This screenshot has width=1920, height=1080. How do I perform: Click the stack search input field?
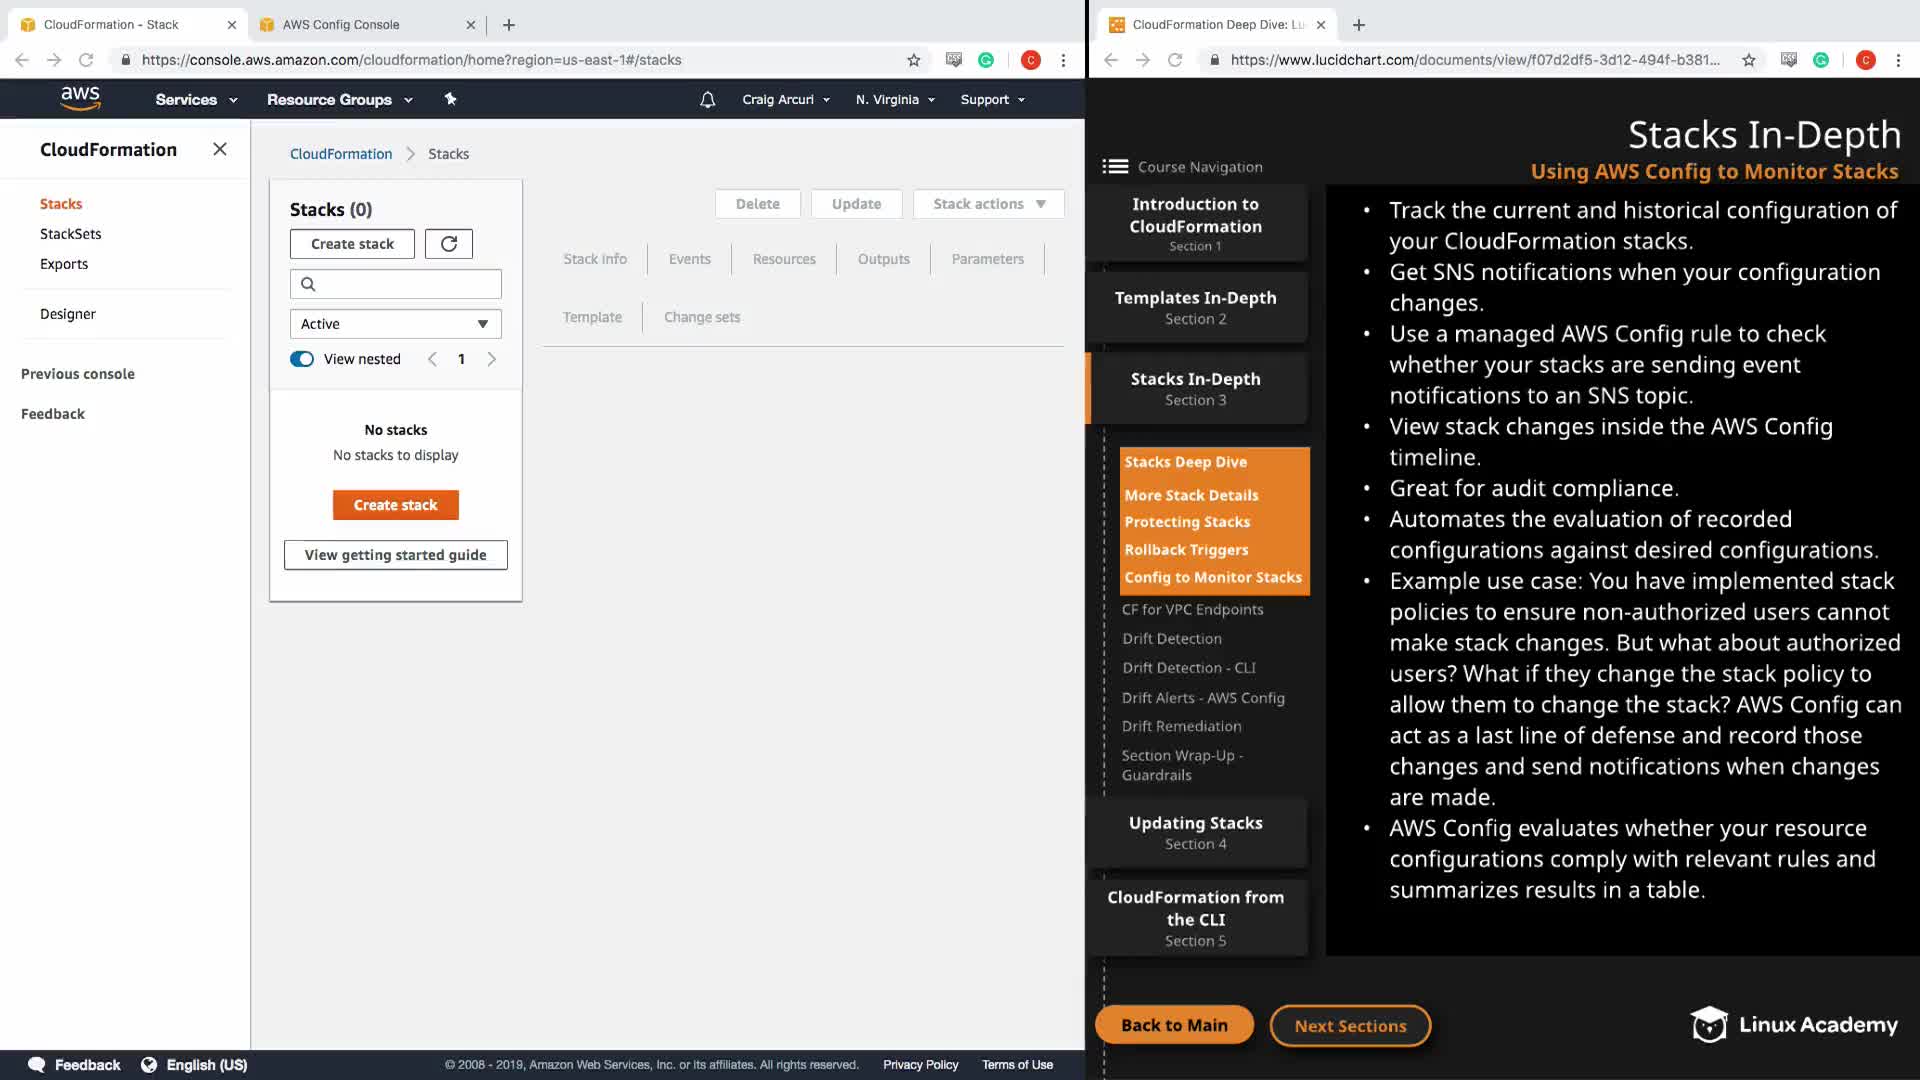tap(396, 284)
